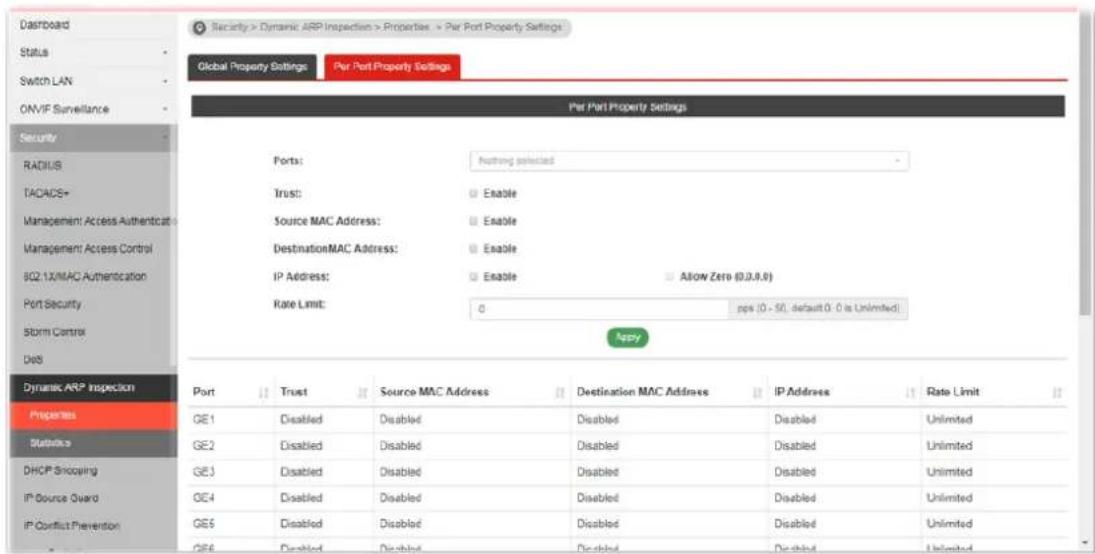Sort by IP Address column arrows
Viewport: 1095px width, 554px height.
click(x=911, y=393)
